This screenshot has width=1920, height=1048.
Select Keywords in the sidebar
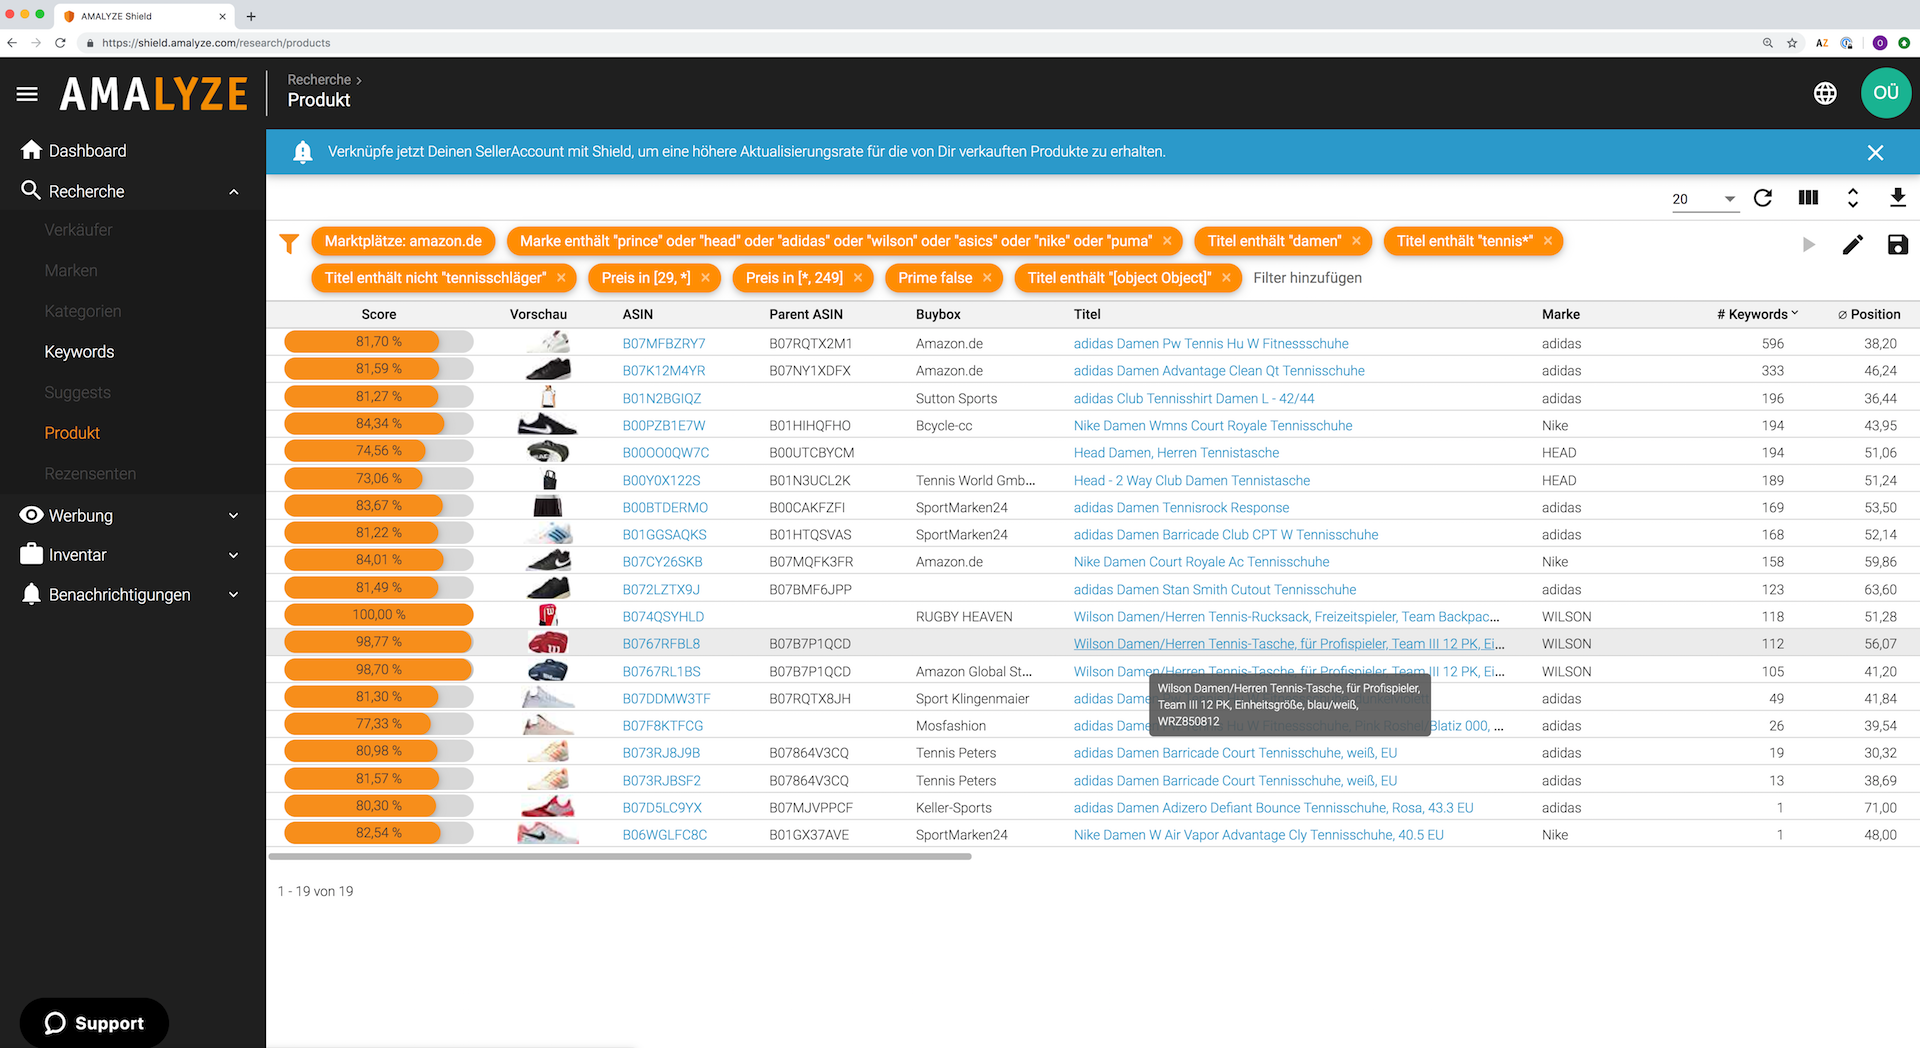tap(79, 352)
